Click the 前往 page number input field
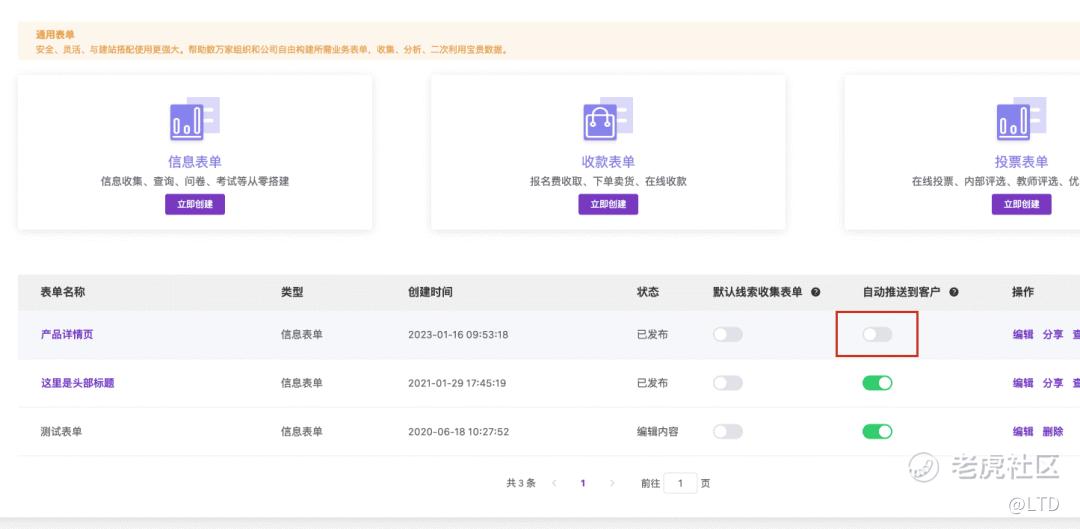Viewport: 1080px width, 529px height. coord(681,484)
